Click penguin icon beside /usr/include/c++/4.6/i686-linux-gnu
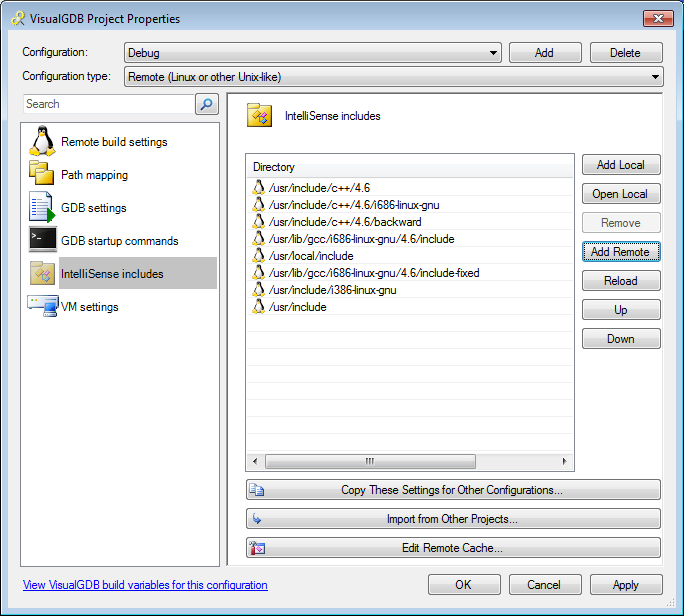Image resolution: width=684 pixels, height=616 pixels. tap(259, 205)
